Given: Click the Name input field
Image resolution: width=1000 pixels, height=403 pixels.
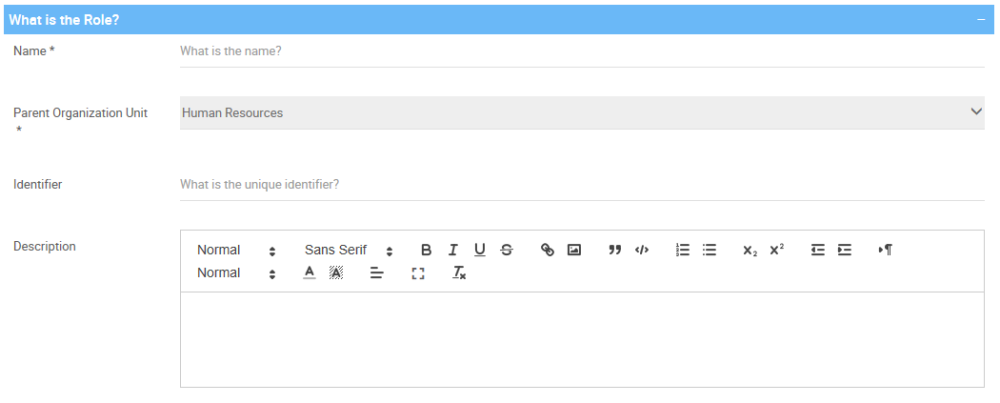Looking at the screenshot, I should pos(582,51).
